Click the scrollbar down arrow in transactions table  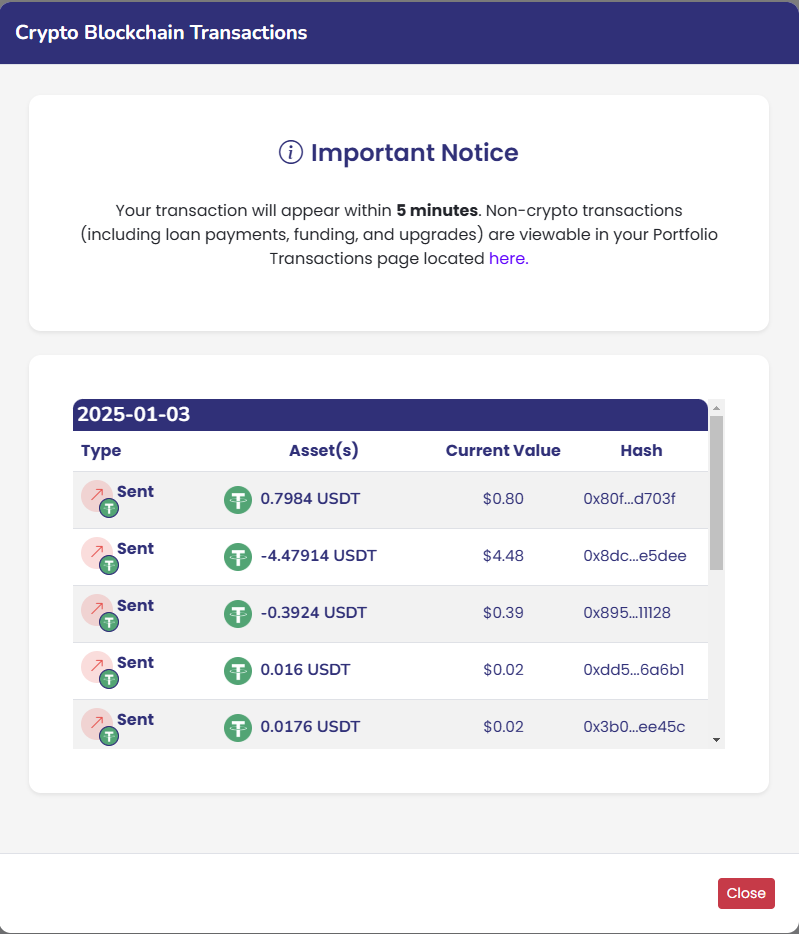point(716,739)
